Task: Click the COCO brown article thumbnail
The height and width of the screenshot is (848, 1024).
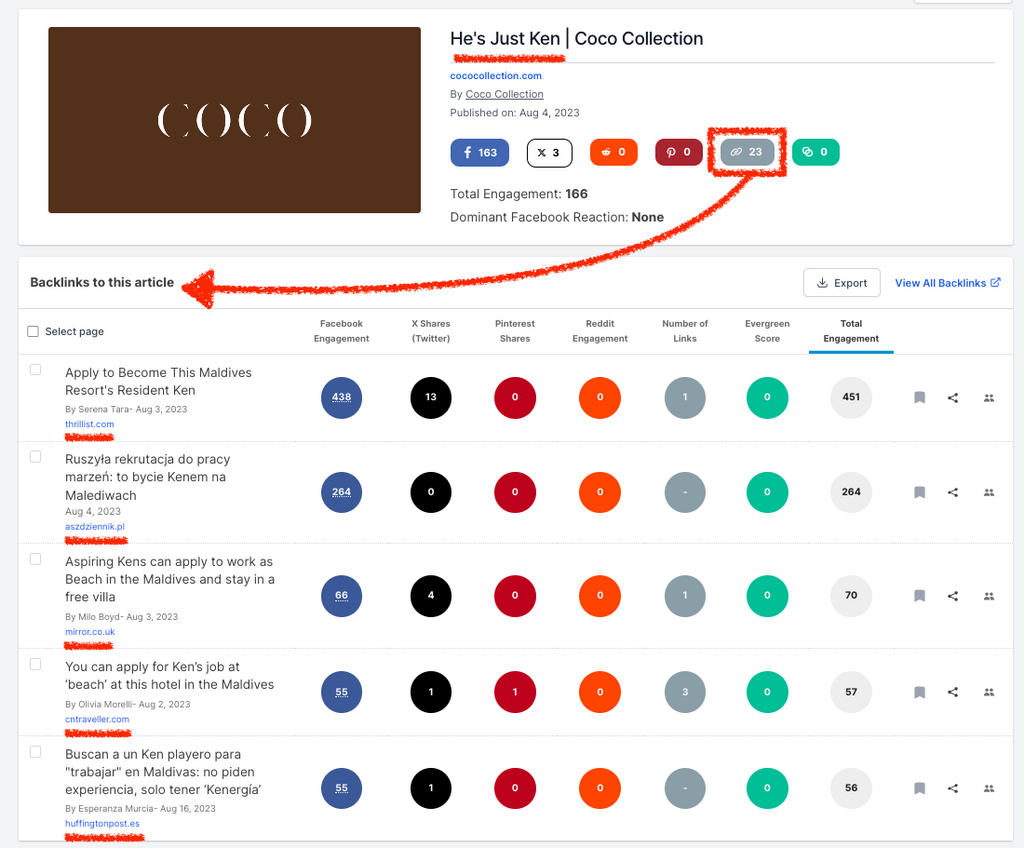Action: [234, 120]
